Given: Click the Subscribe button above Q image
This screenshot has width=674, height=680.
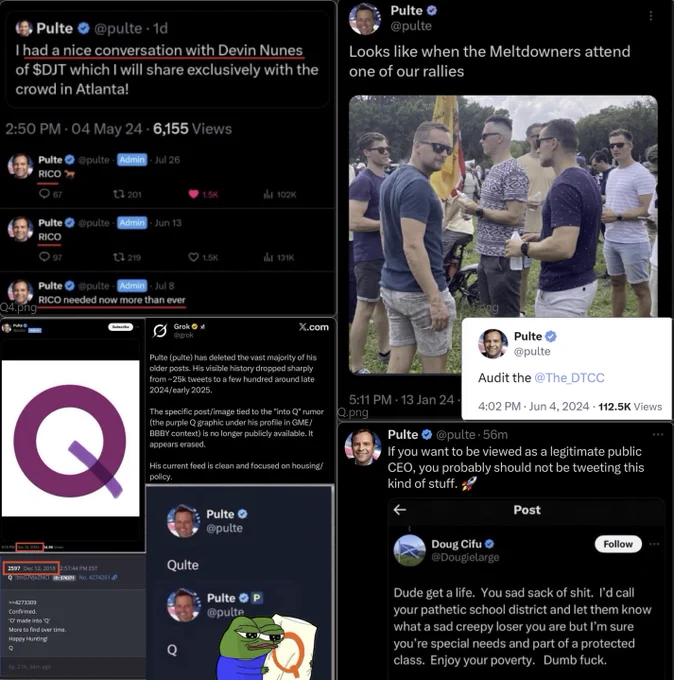Looking at the screenshot, I should (x=120, y=327).
